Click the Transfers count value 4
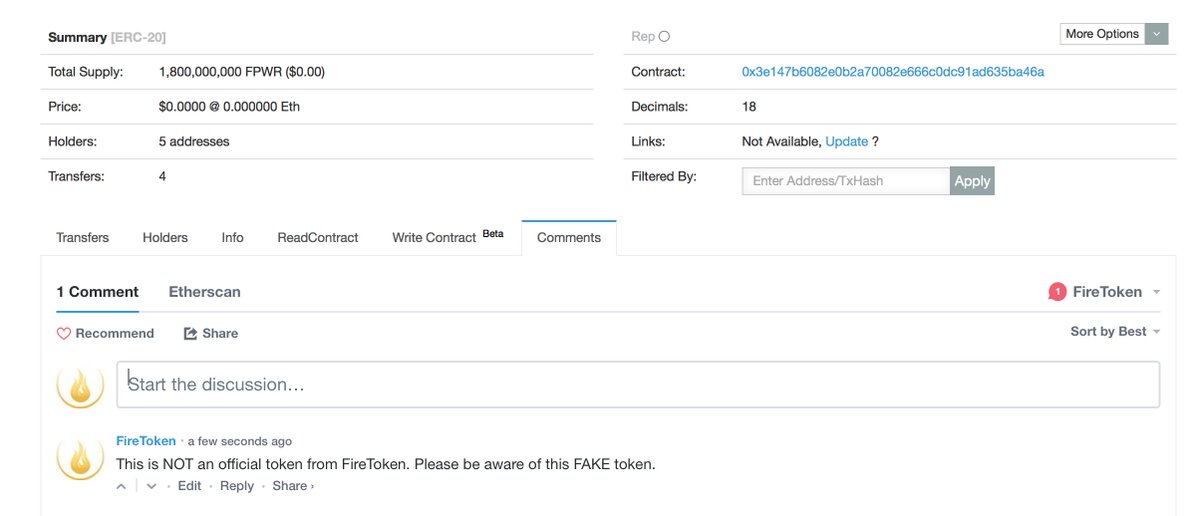 coord(162,176)
